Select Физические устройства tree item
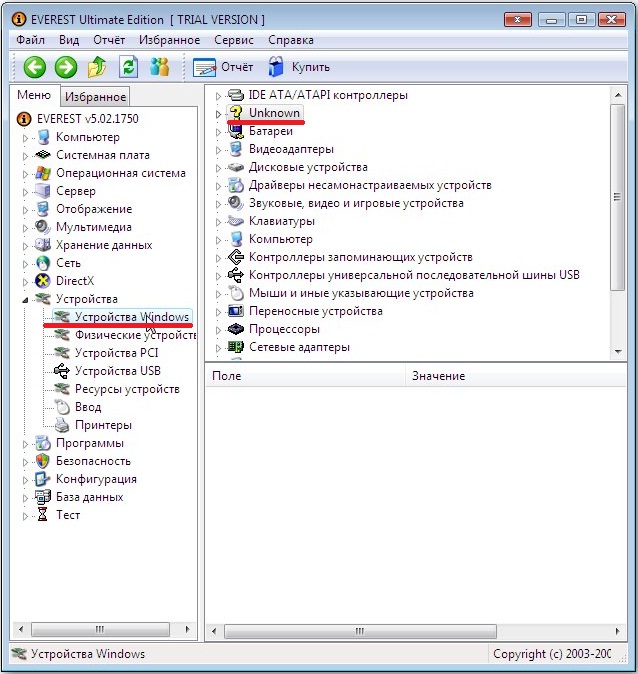The width and height of the screenshot is (638, 674). (135, 335)
